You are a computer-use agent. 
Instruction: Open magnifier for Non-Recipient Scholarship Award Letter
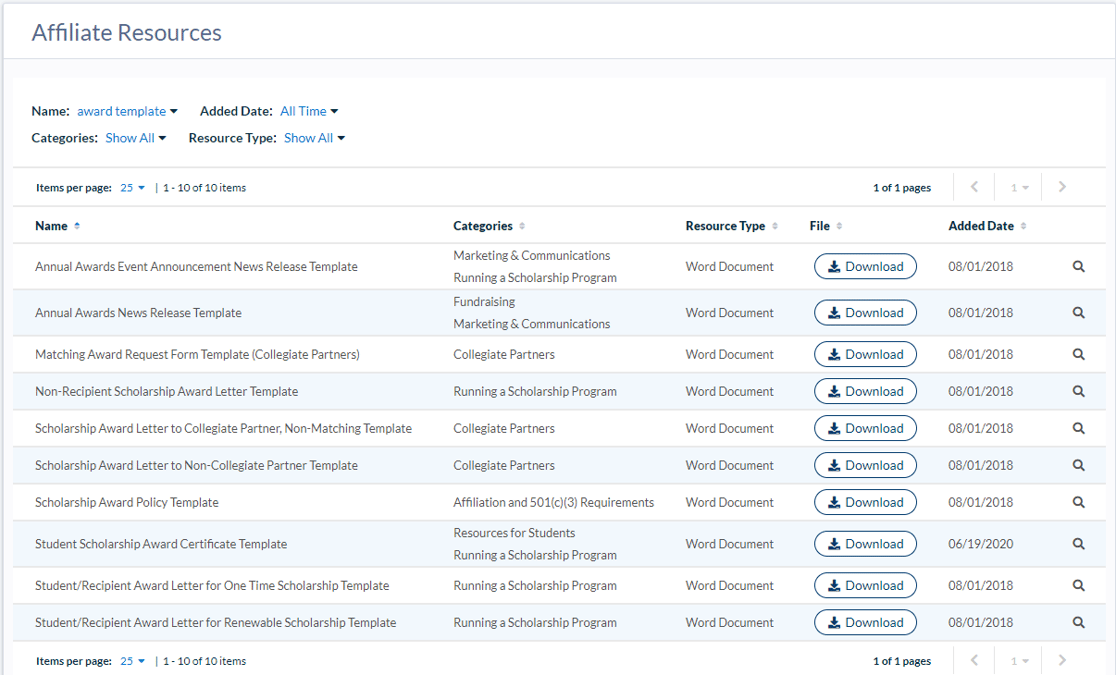point(1078,391)
